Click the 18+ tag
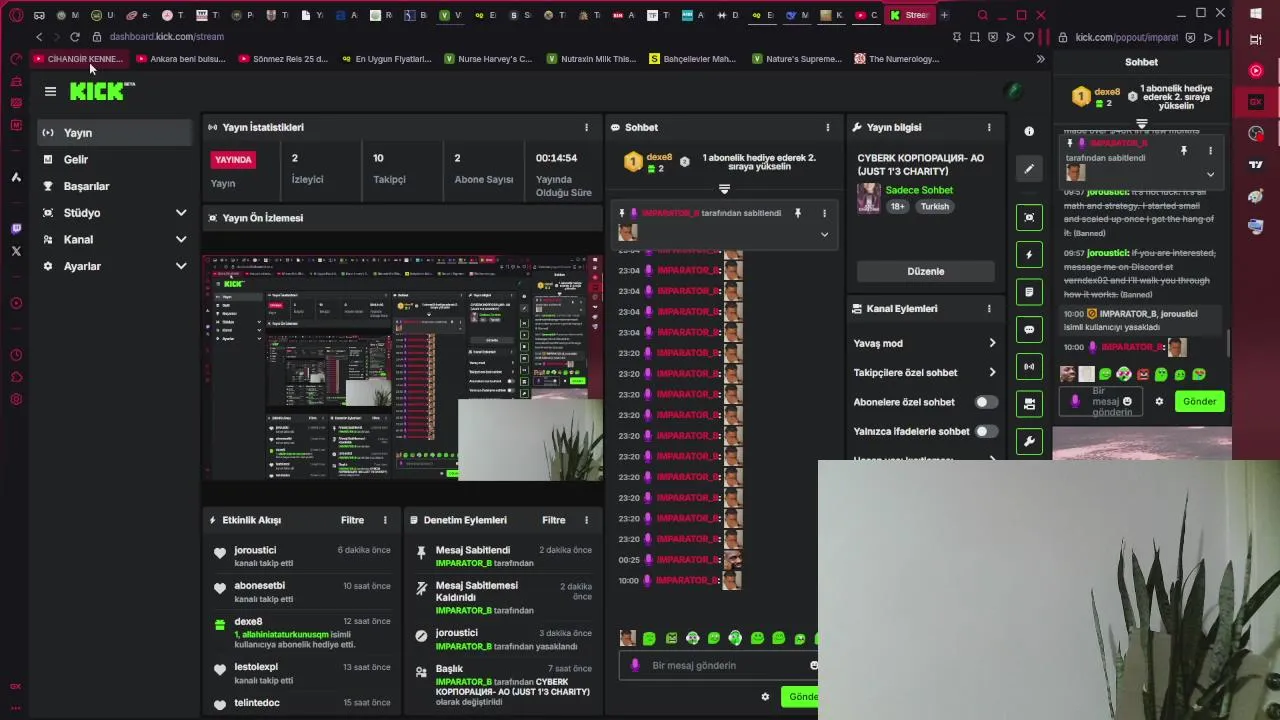The height and width of the screenshot is (720, 1280). [897, 207]
